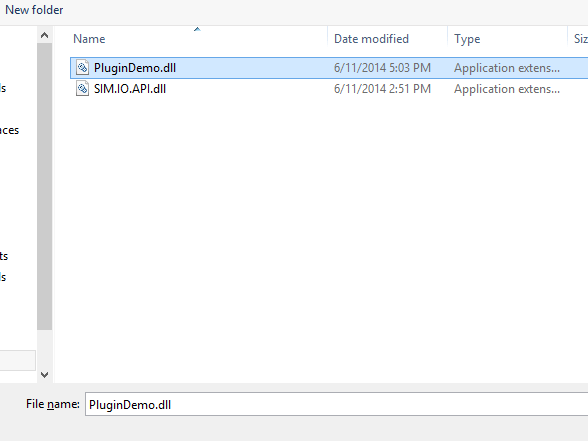
Task: Click the navigation pane scroll-down arrow
Action: point(44,375)
